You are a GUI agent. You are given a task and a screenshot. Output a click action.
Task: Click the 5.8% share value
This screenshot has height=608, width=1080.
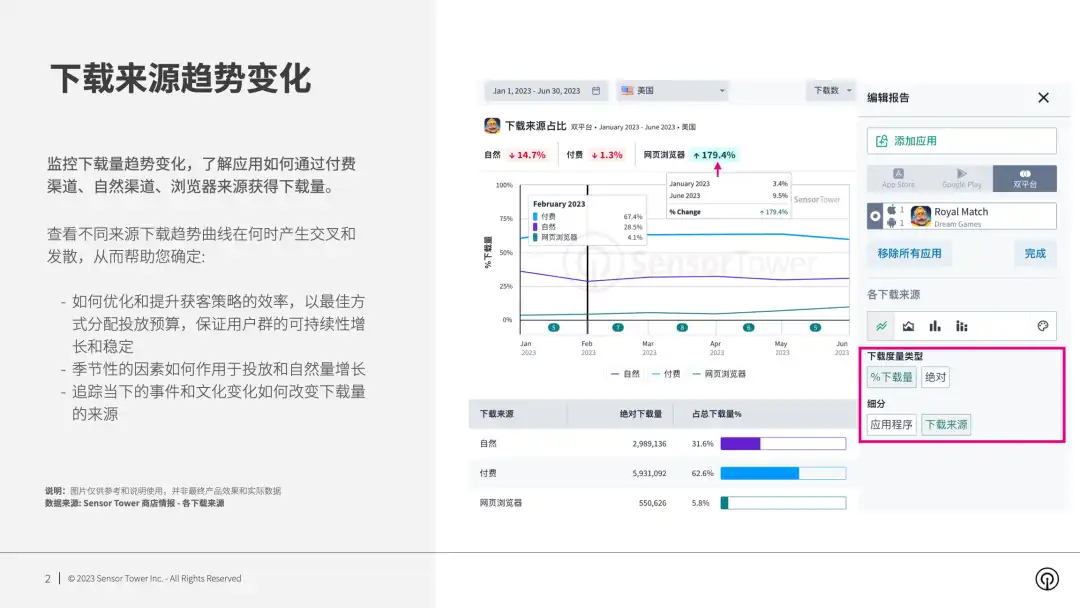point(700,503)
